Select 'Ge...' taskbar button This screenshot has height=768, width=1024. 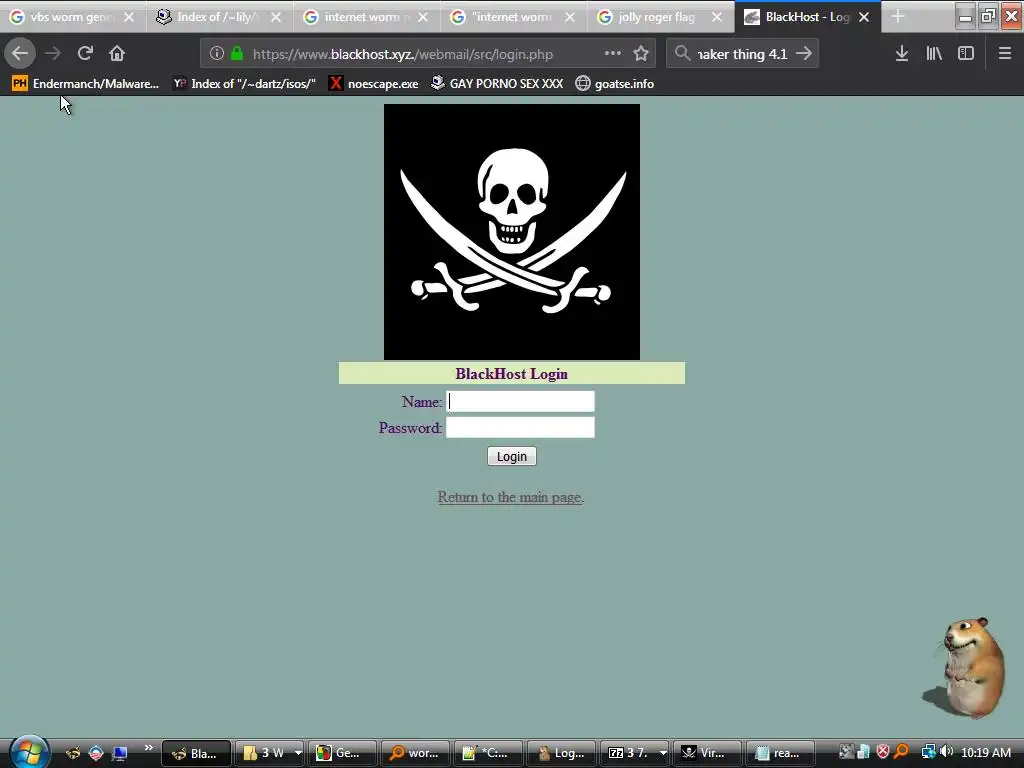(x=342, y=753)
